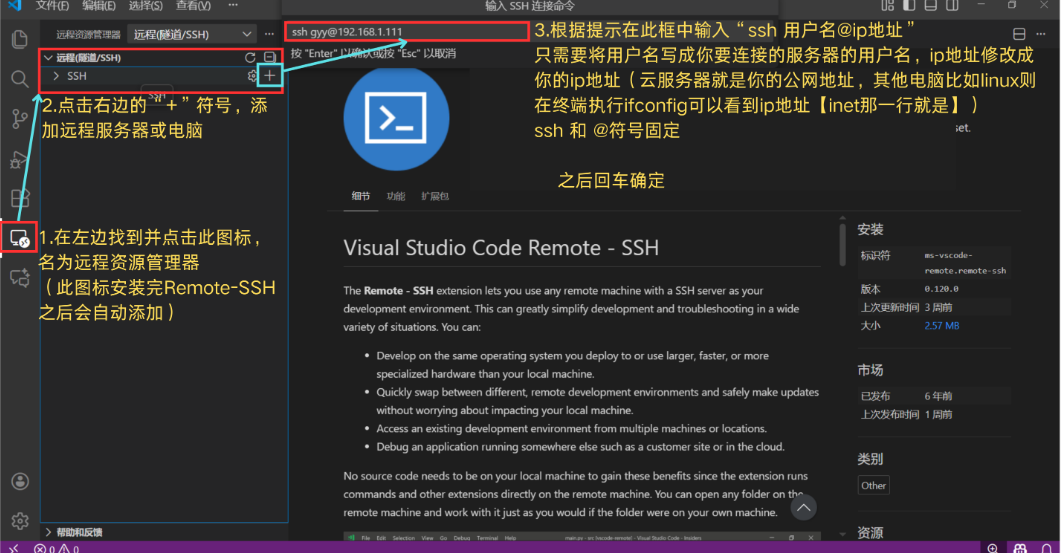Click the plus icon to add new SSH host
Screen dimensions: 1061x553
click(x=269, y=76)
